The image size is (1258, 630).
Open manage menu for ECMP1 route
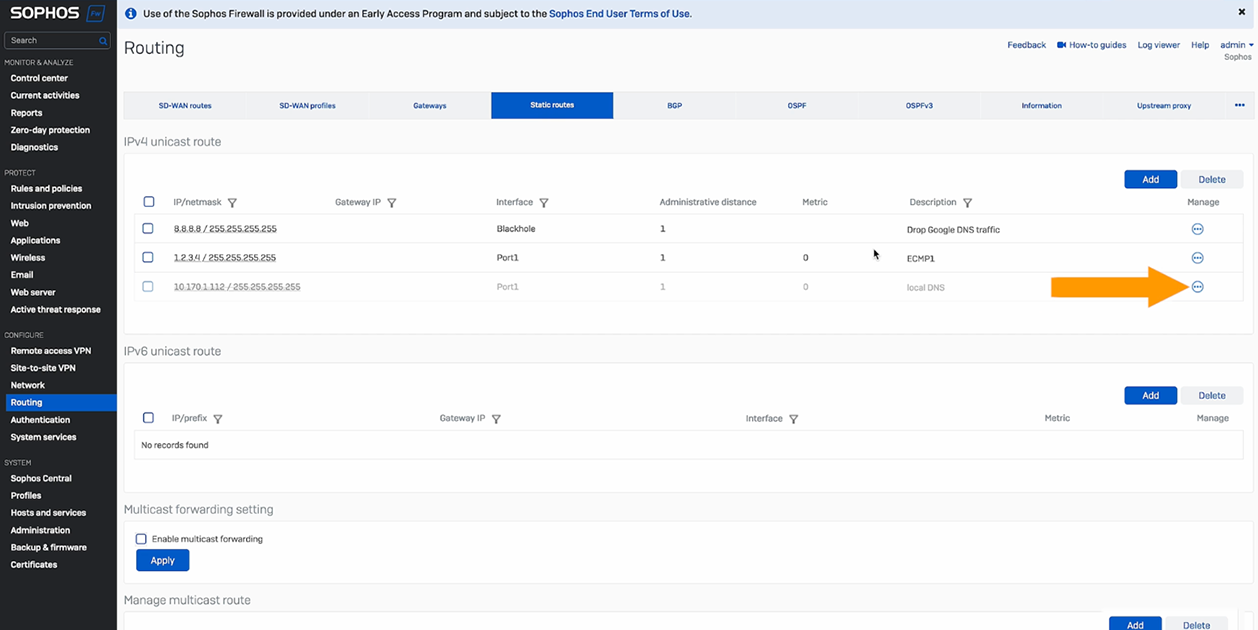pos(1197,258)
